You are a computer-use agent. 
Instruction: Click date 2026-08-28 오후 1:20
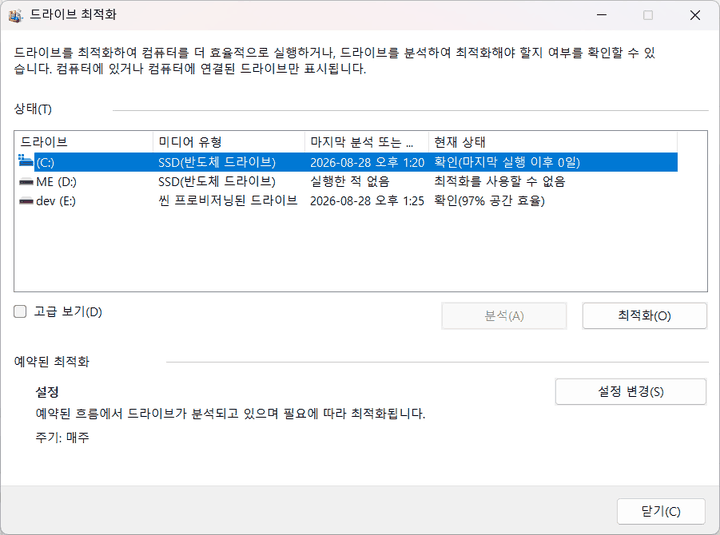(367, 163)
